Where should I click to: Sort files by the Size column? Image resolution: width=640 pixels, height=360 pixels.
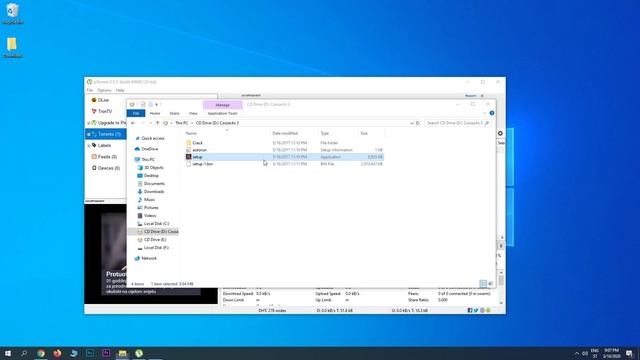[364, 133]
